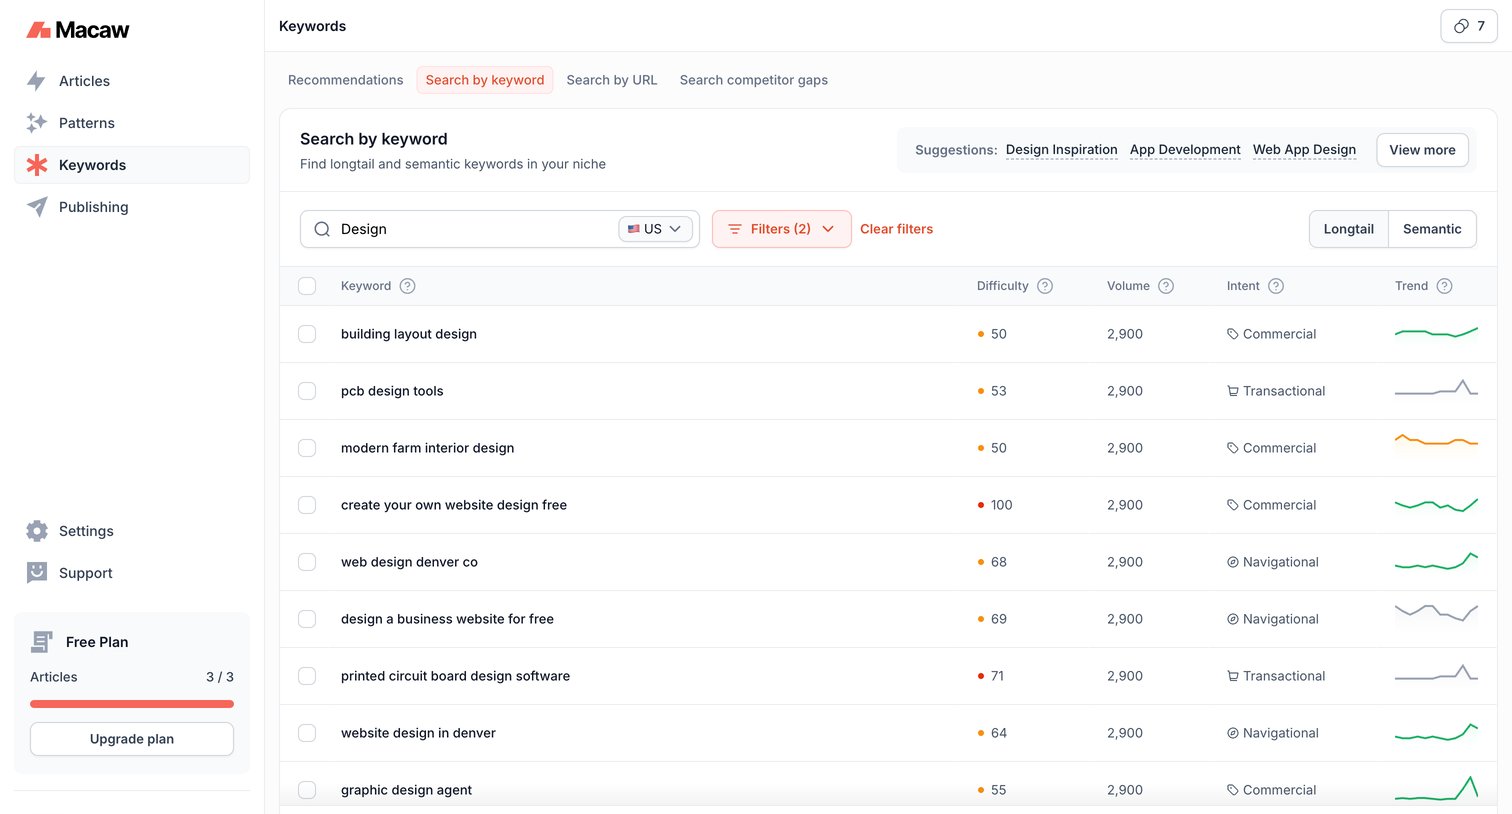Check the building layout design row
This screenshot has width=1512, height=814.
pos(307,334)
